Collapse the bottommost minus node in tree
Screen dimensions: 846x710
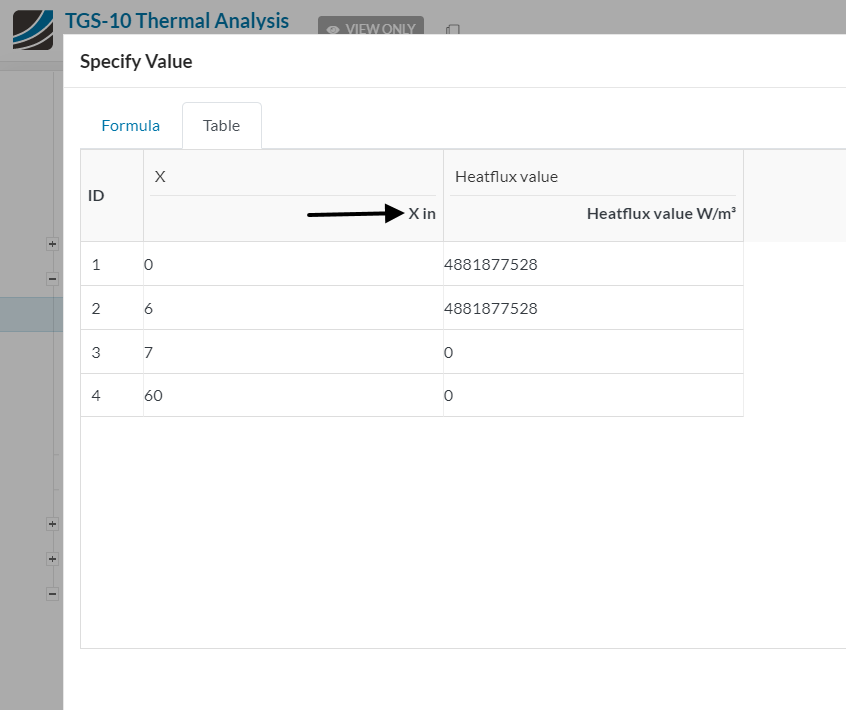pyautogui.click(x=52, y=593)
